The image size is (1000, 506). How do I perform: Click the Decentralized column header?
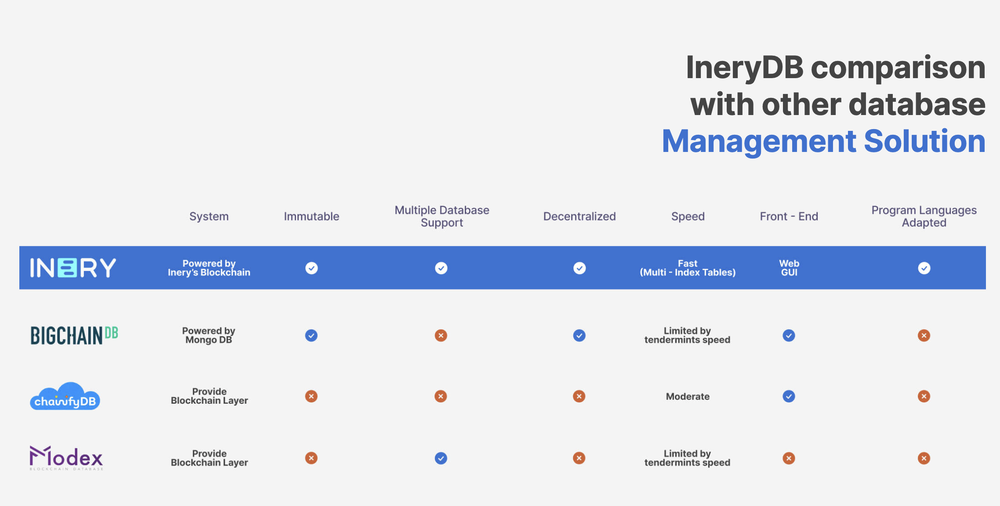579,216
